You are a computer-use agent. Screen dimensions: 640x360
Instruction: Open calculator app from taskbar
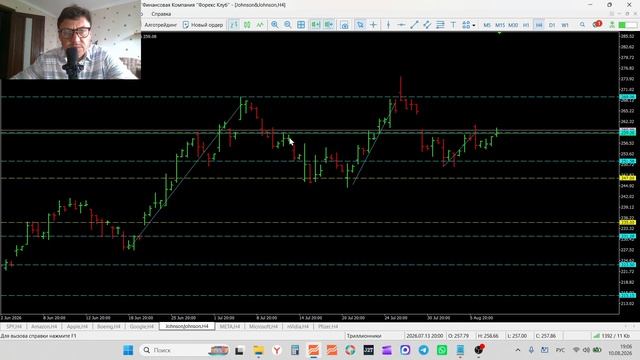295,350
